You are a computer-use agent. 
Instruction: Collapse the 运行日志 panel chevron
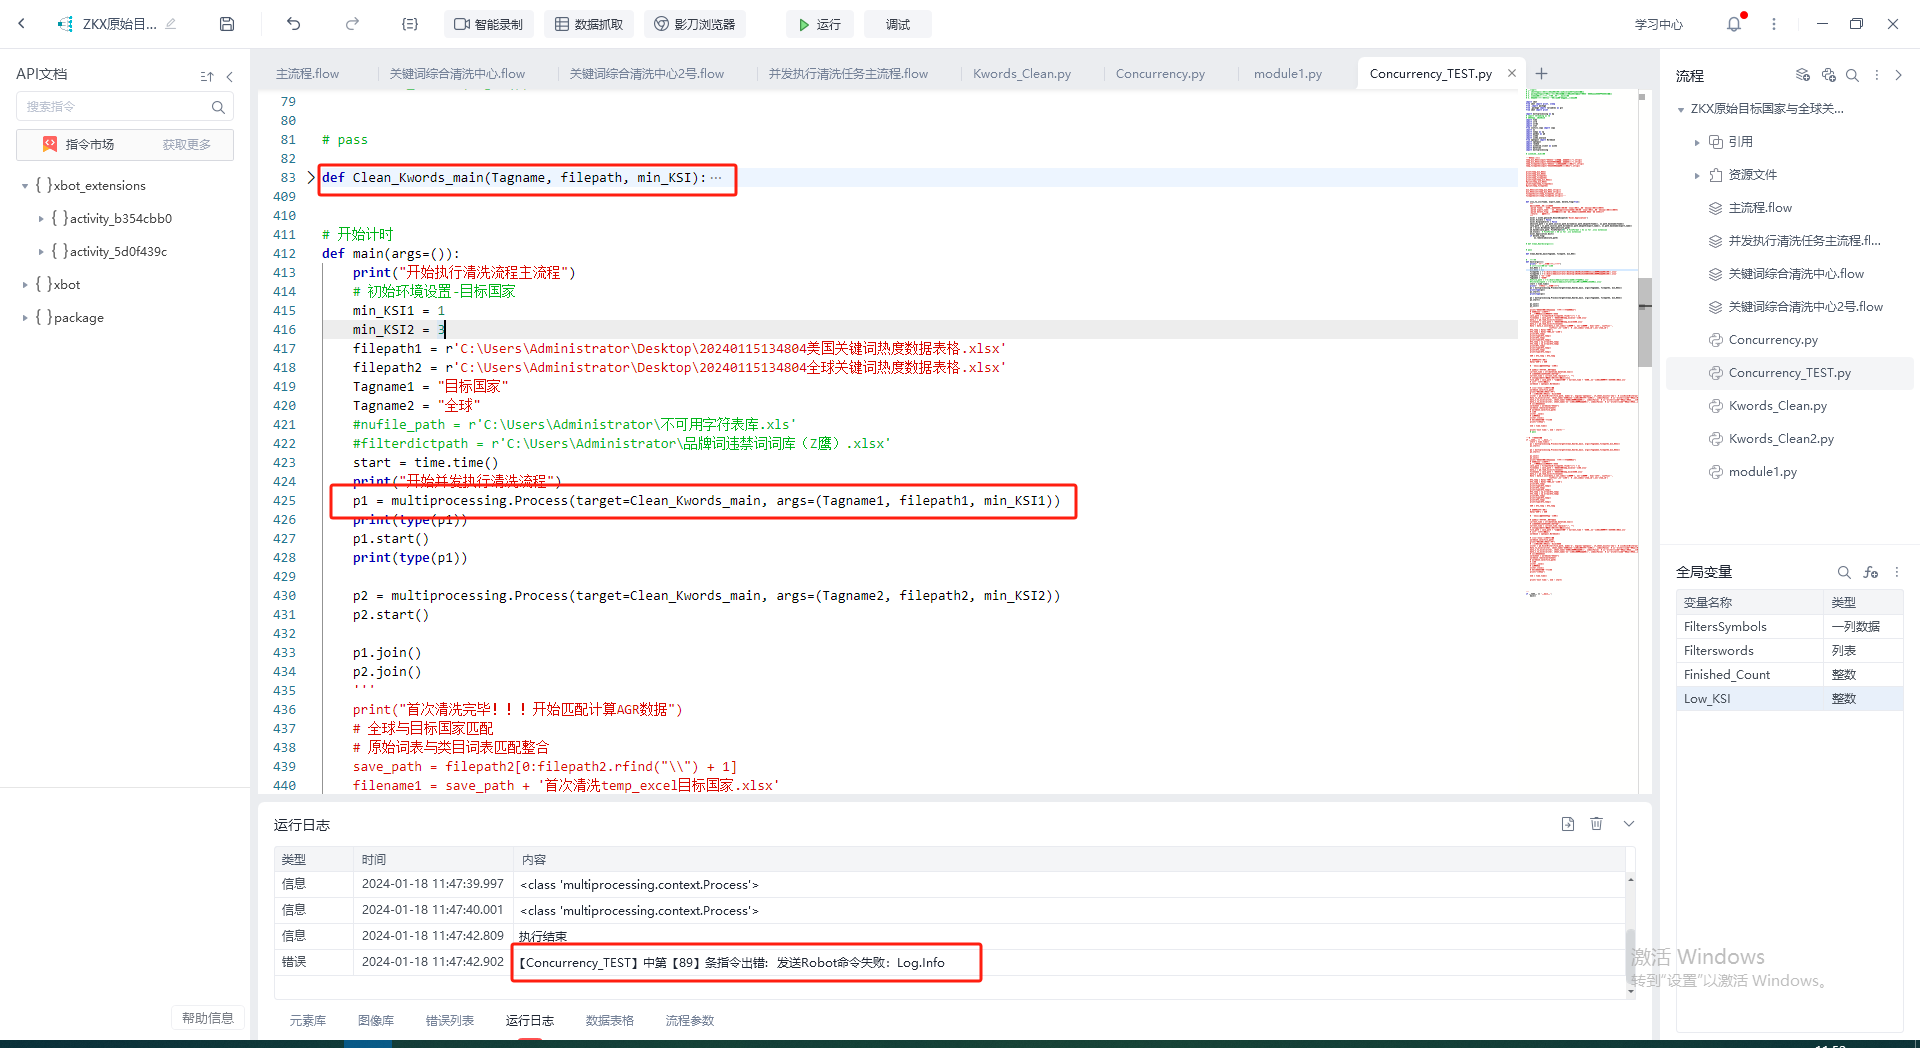pyautogui.click(x=1628, y=824)
